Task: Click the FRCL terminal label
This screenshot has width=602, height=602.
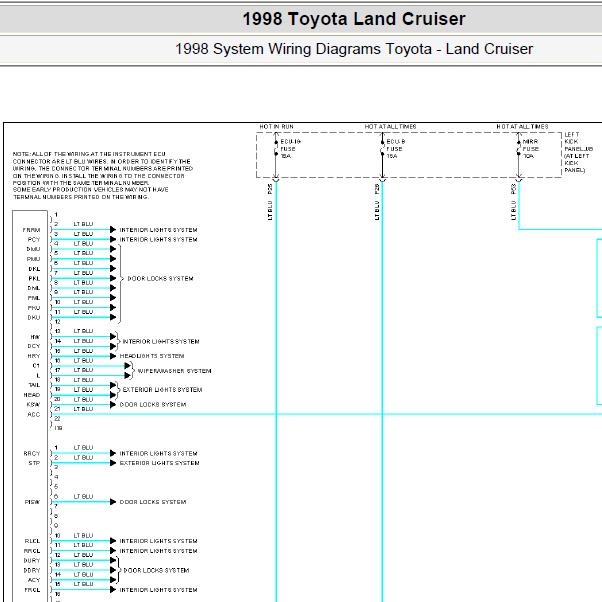Action: (x=32, y=590)
